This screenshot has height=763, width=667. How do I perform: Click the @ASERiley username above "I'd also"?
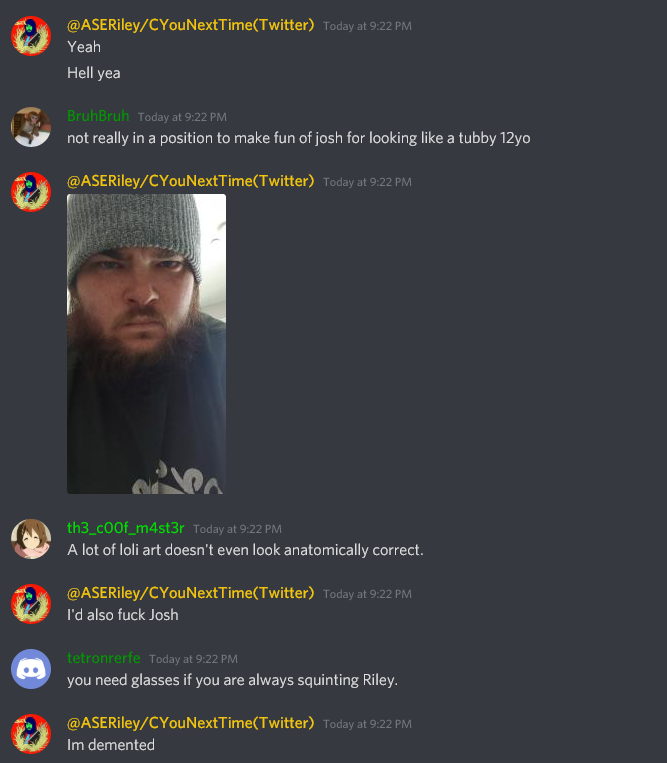click(191, 593)
